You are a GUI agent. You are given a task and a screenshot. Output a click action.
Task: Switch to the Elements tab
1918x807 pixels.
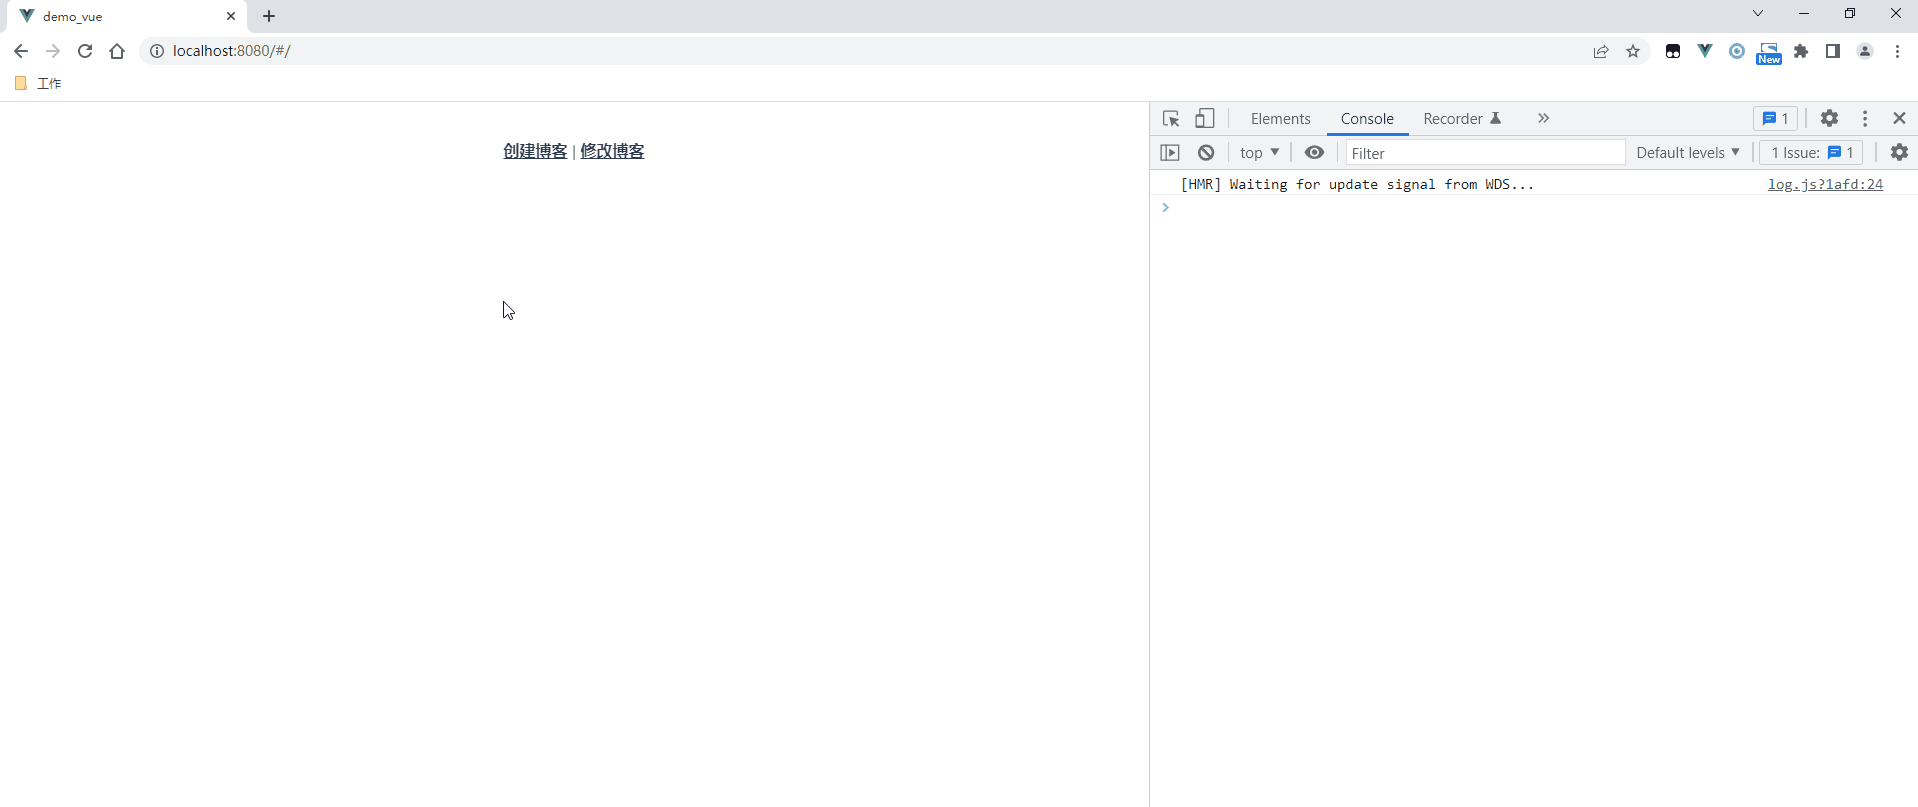pyautogui.click(x=1280, y=119)
